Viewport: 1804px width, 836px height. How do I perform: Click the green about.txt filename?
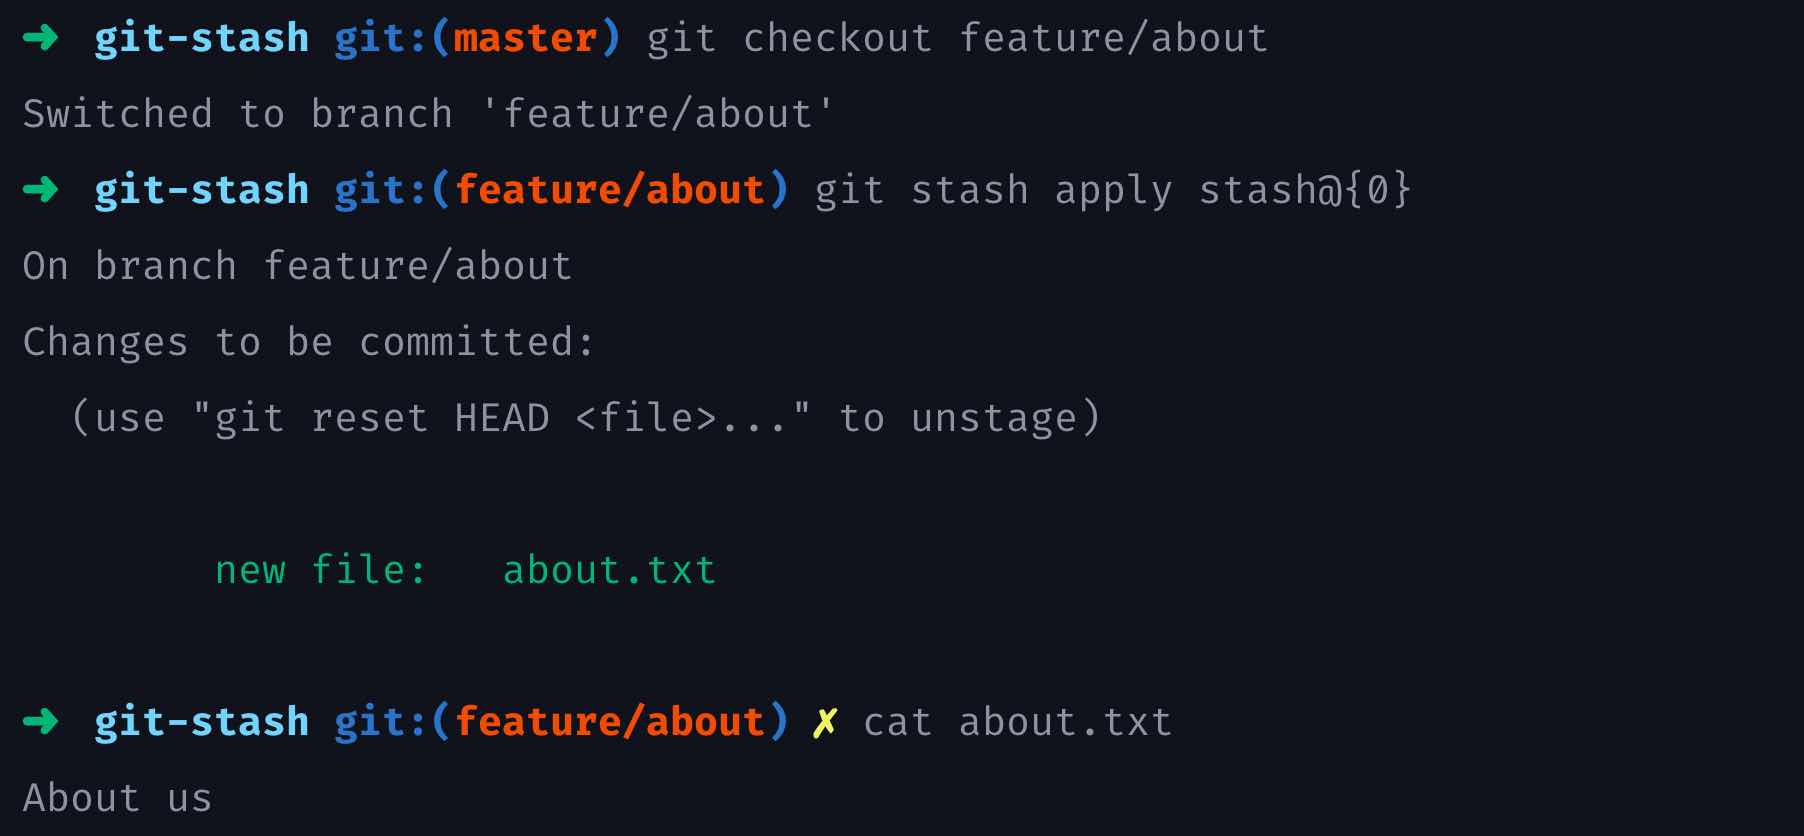(609, 570)
